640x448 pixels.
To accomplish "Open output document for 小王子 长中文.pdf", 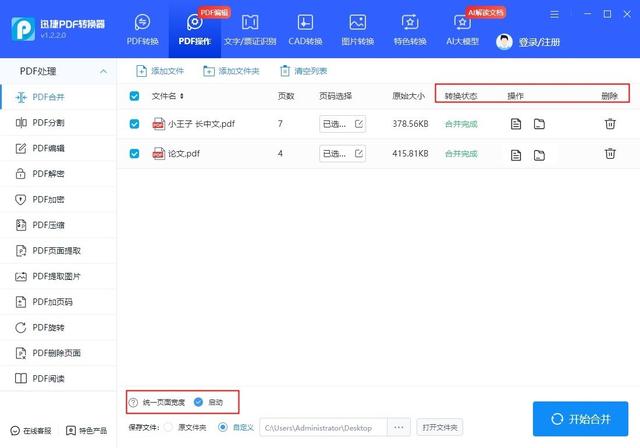I will tap(516, 124).
